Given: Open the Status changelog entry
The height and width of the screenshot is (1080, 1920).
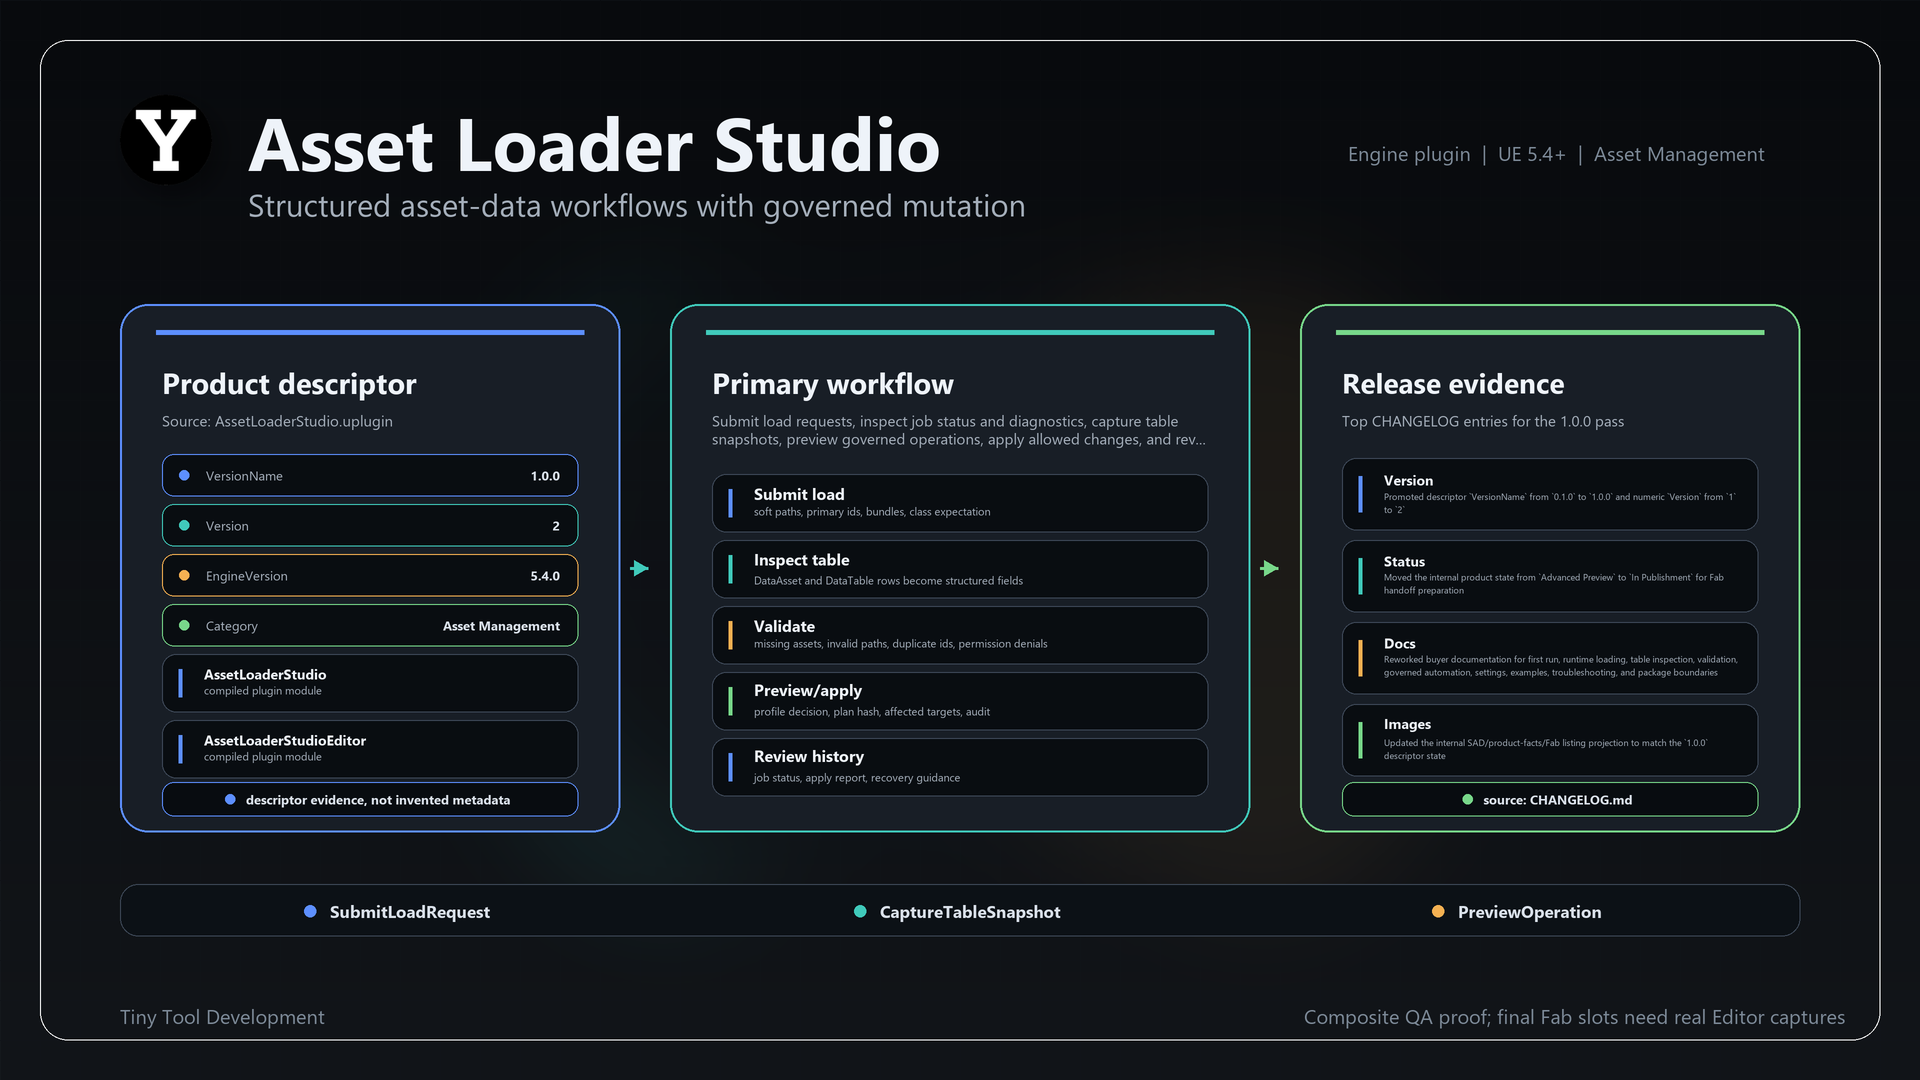Looking at the screenshot, I should (1550, 576).
